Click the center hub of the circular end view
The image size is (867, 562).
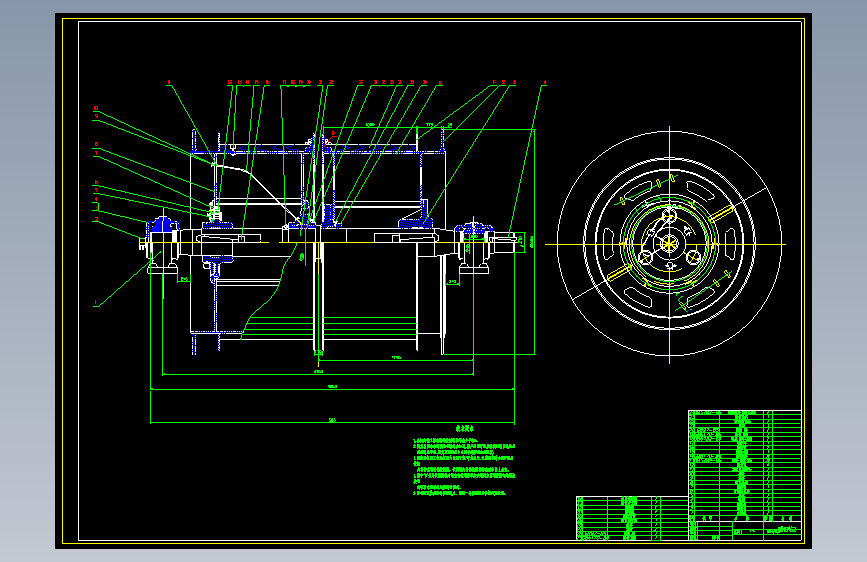(x=670, y=243)
